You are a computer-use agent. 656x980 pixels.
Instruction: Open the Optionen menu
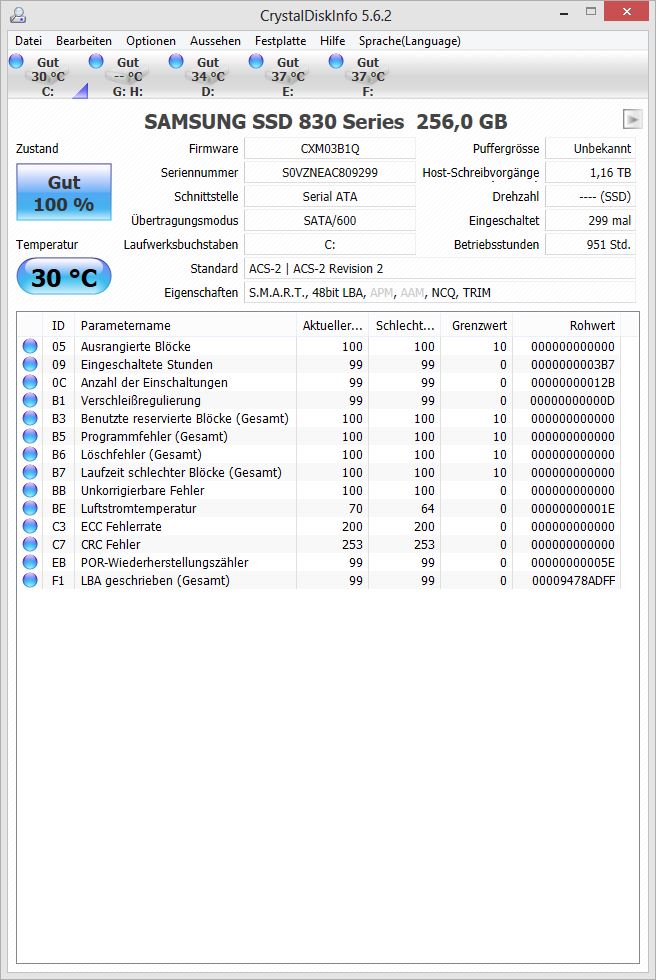[x=151, y=41]
